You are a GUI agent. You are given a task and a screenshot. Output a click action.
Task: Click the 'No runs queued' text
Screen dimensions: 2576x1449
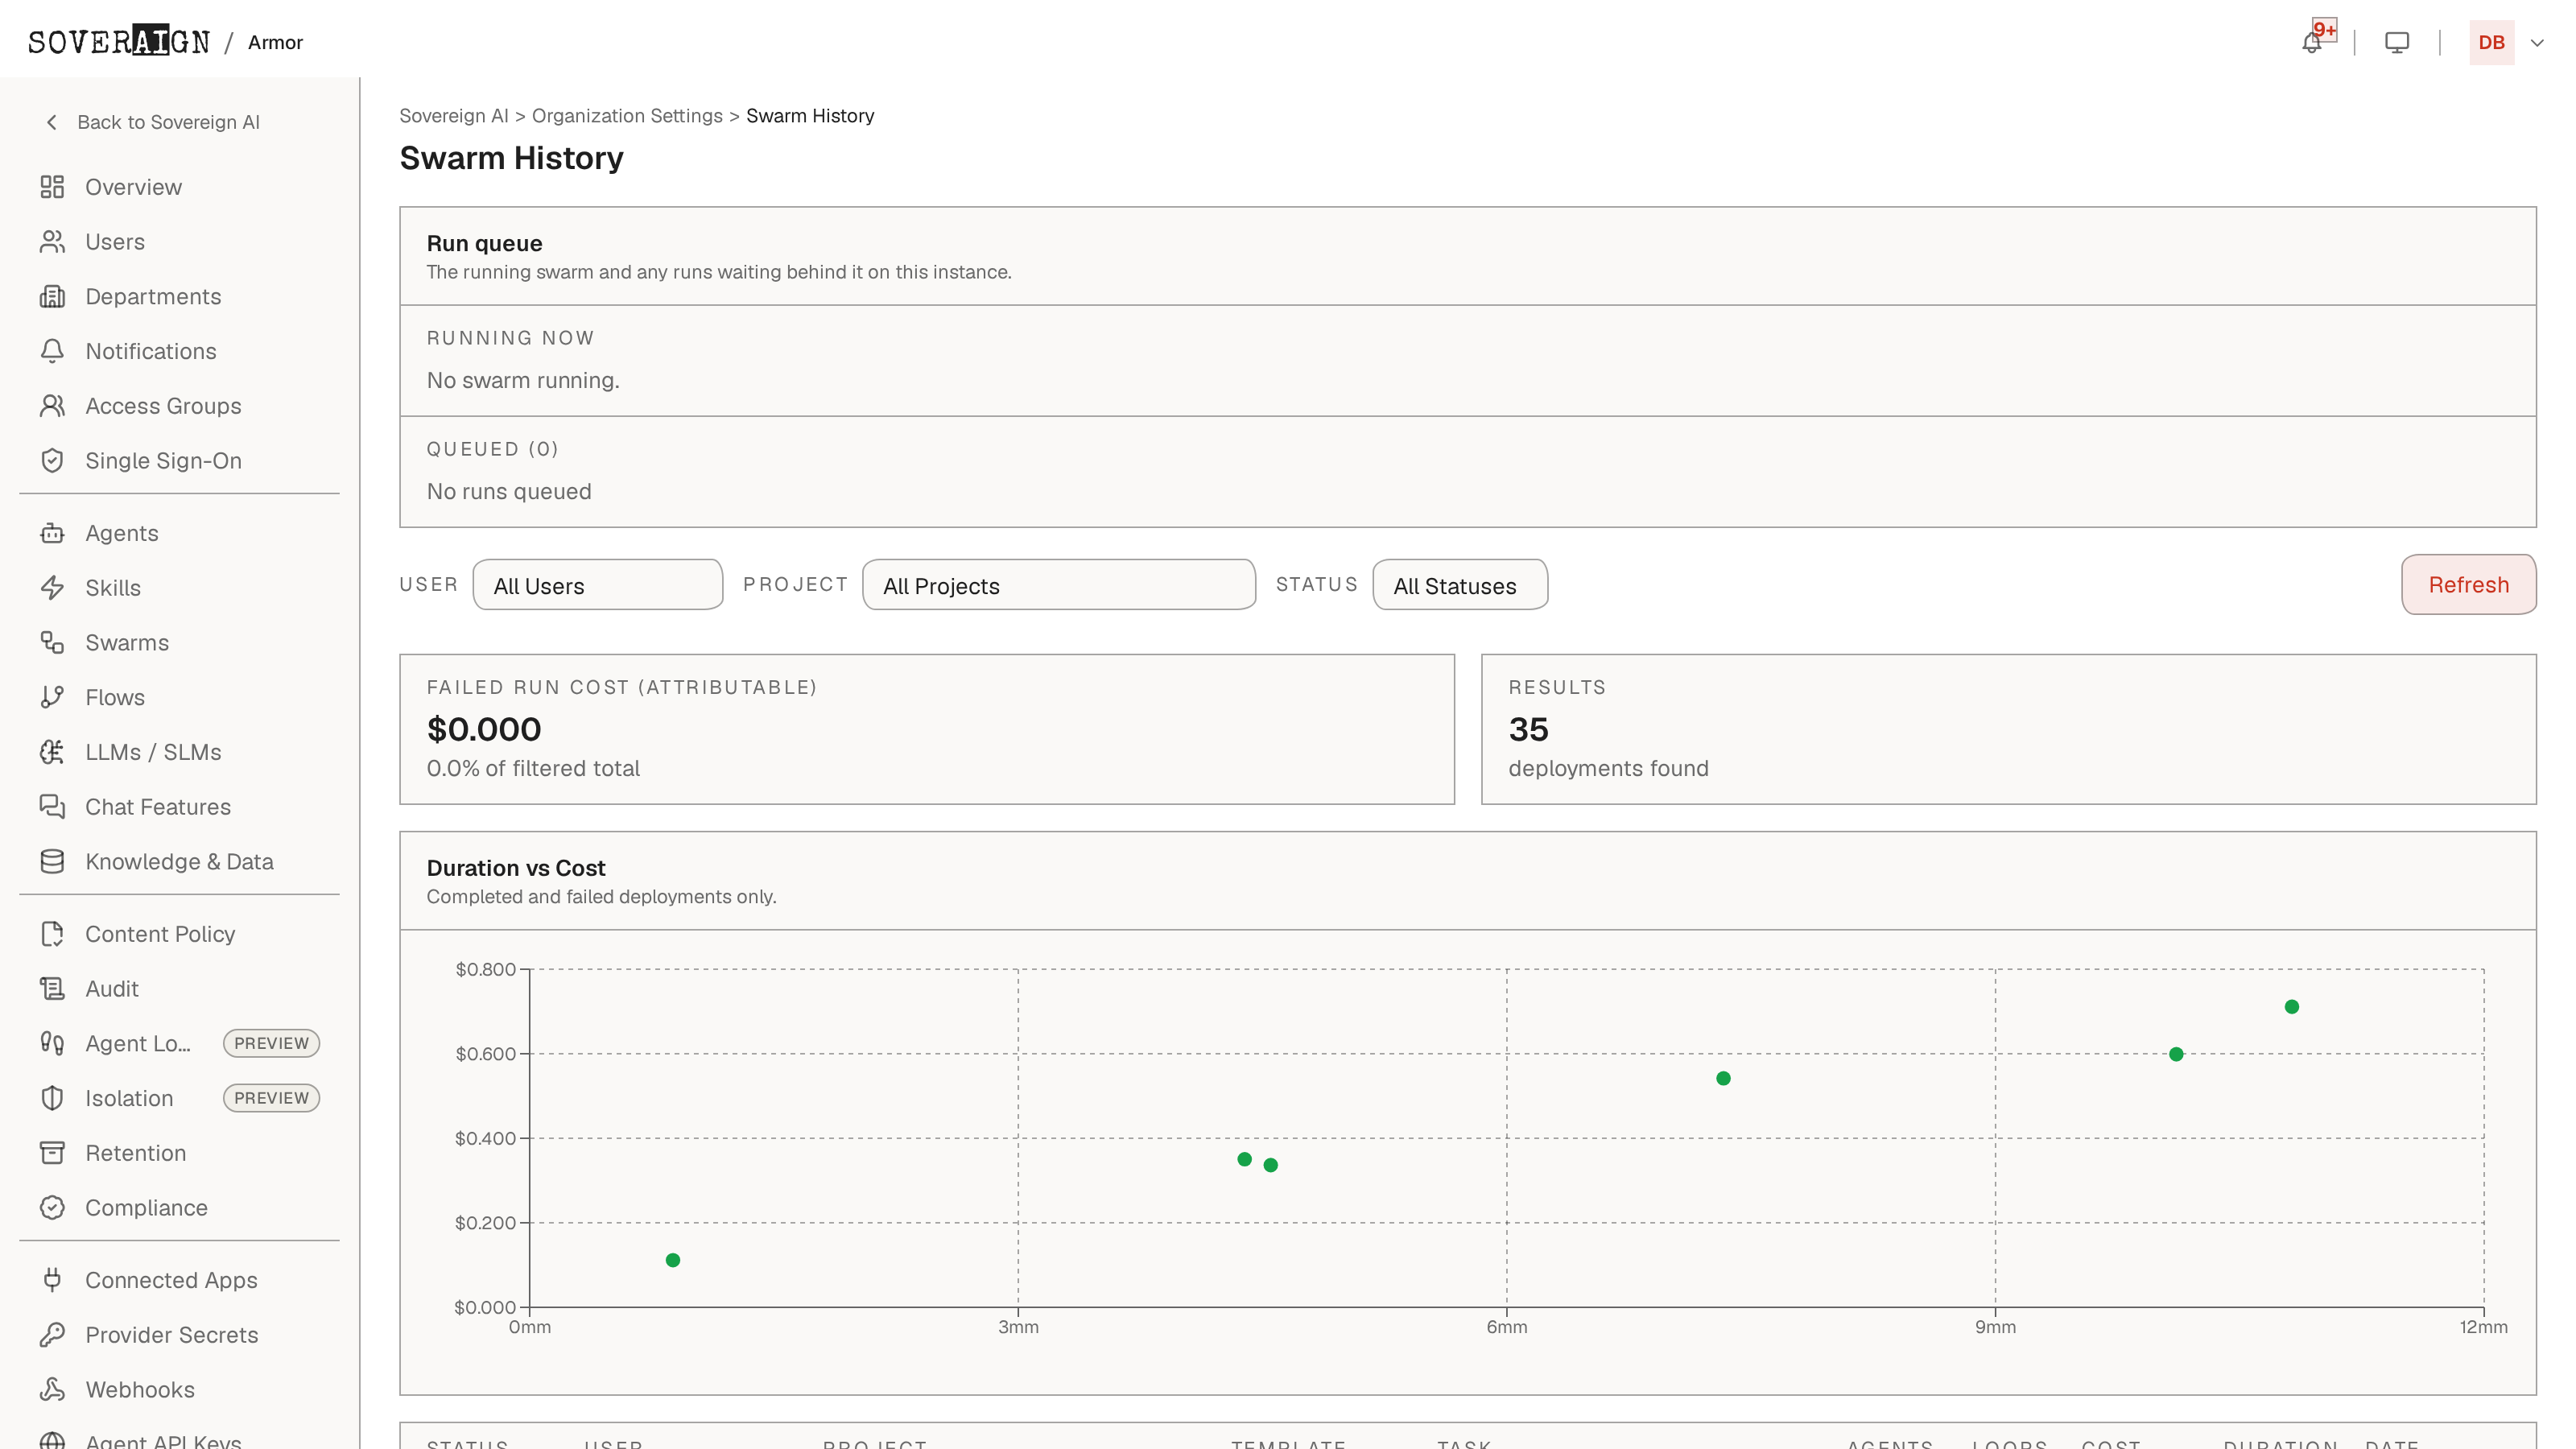(x=509, y=492)
